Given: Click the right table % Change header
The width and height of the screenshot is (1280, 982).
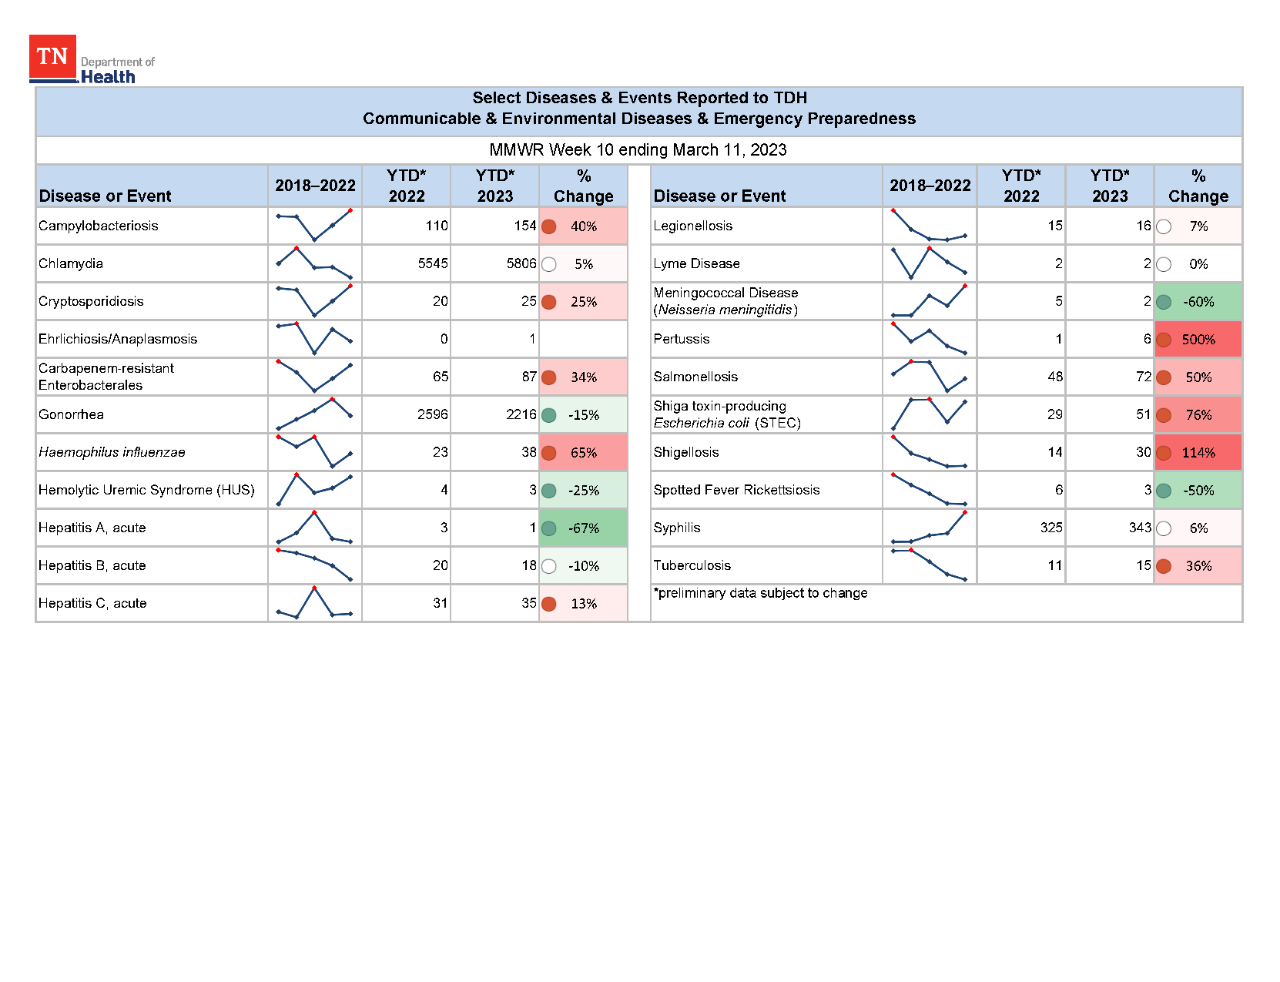Looking at the screenshot, I should [1198, 186].
